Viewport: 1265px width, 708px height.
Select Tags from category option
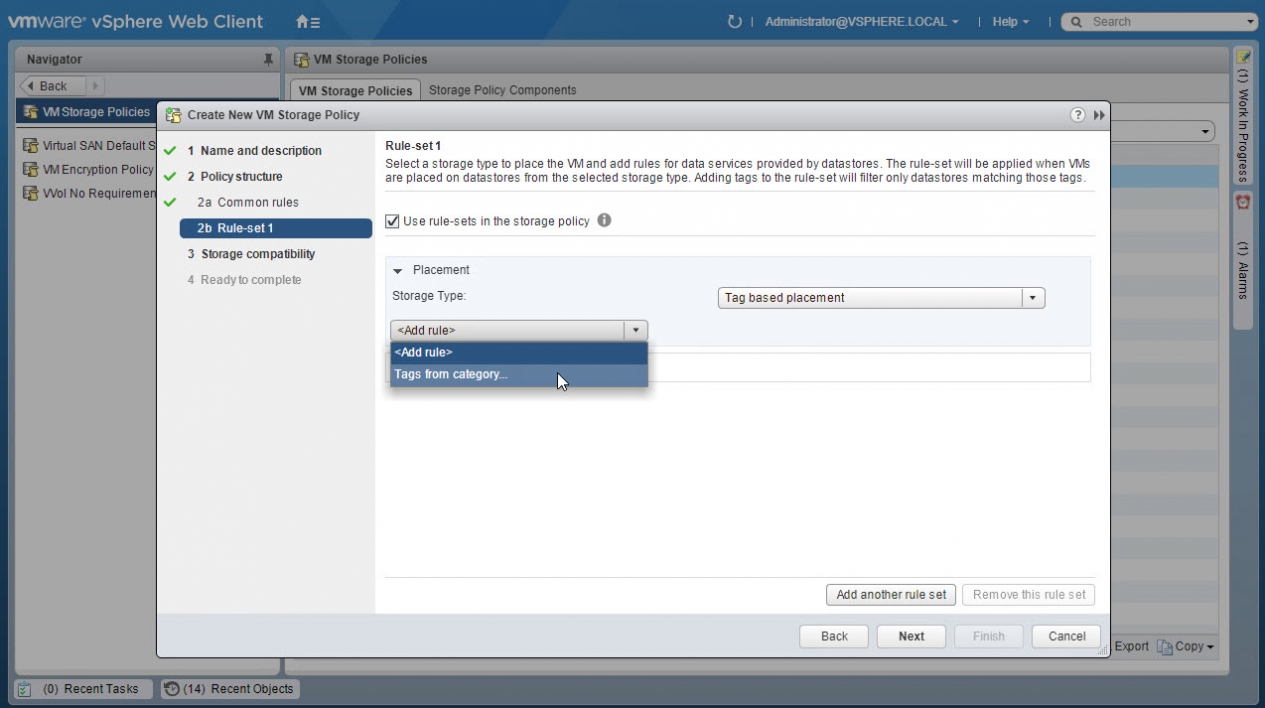point(451,375)
